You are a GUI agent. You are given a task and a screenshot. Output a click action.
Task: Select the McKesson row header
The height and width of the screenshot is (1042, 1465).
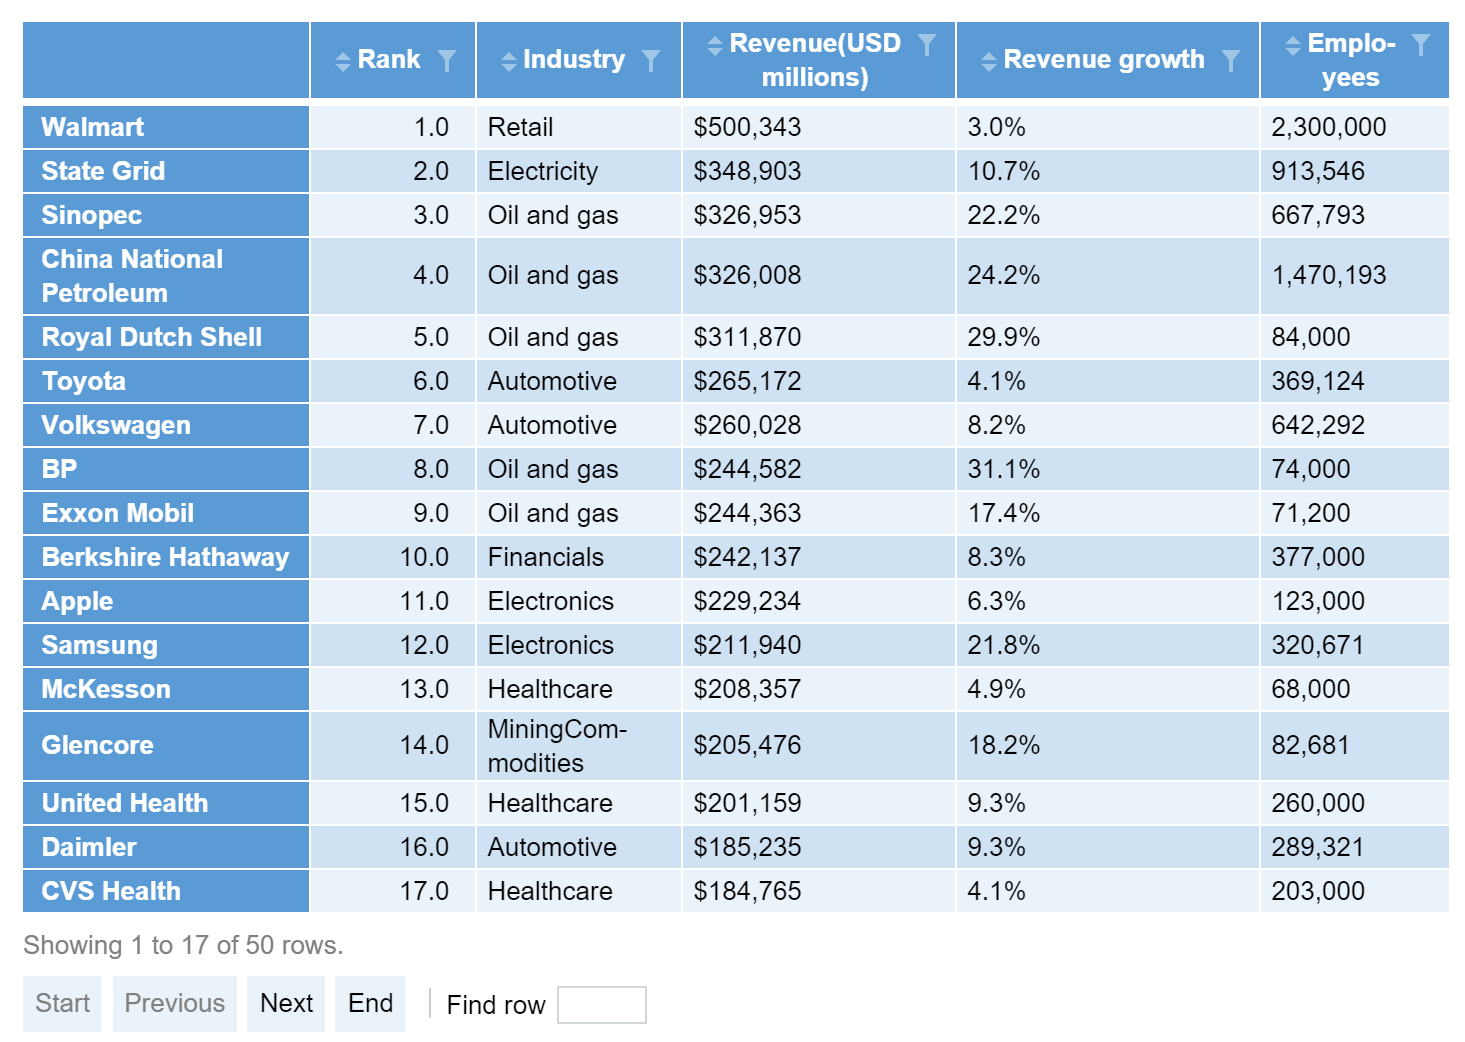click(166, 689)
